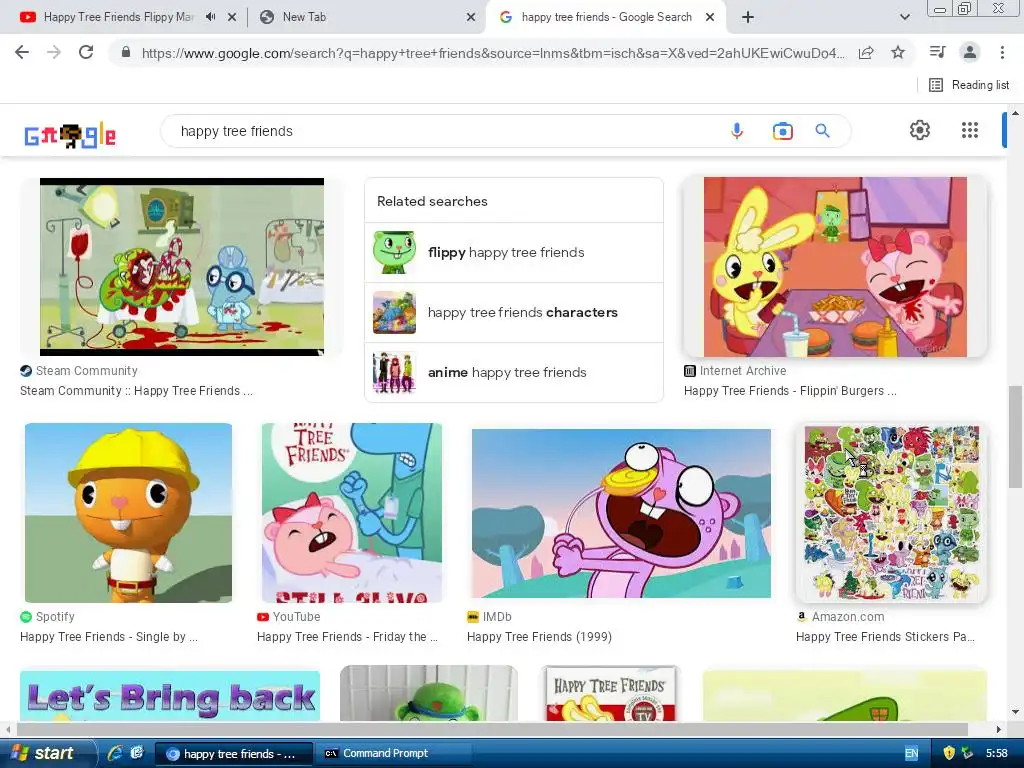Viewport: 1024px width, 768px height.
Task: Click Amazon.com source link
Action: click(840, 616)
